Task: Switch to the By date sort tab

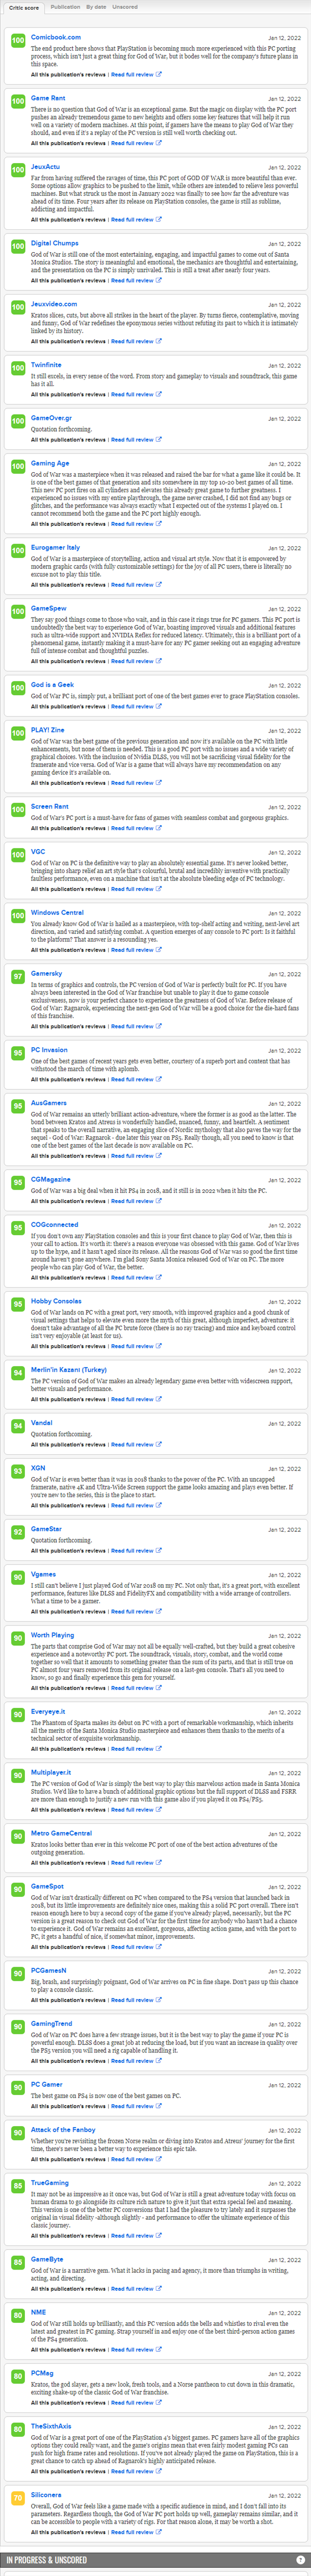Action: coord(96,7)
